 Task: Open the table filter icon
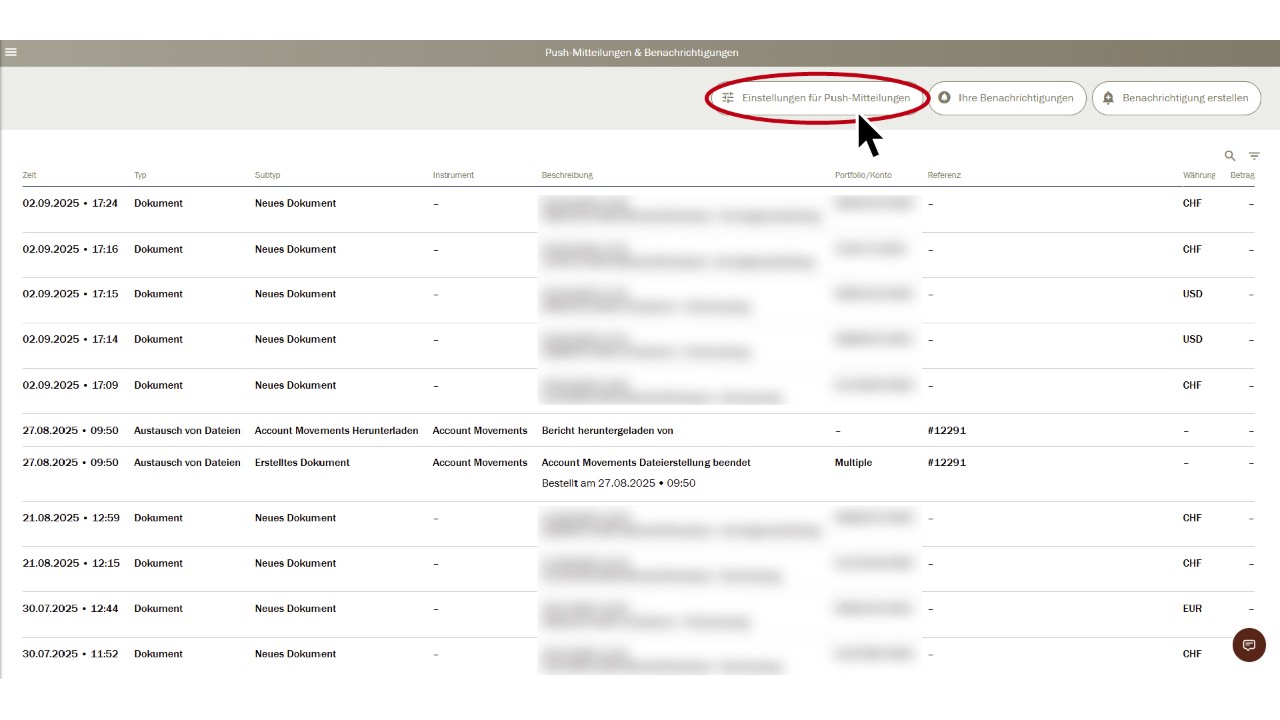pos(1254,156)
